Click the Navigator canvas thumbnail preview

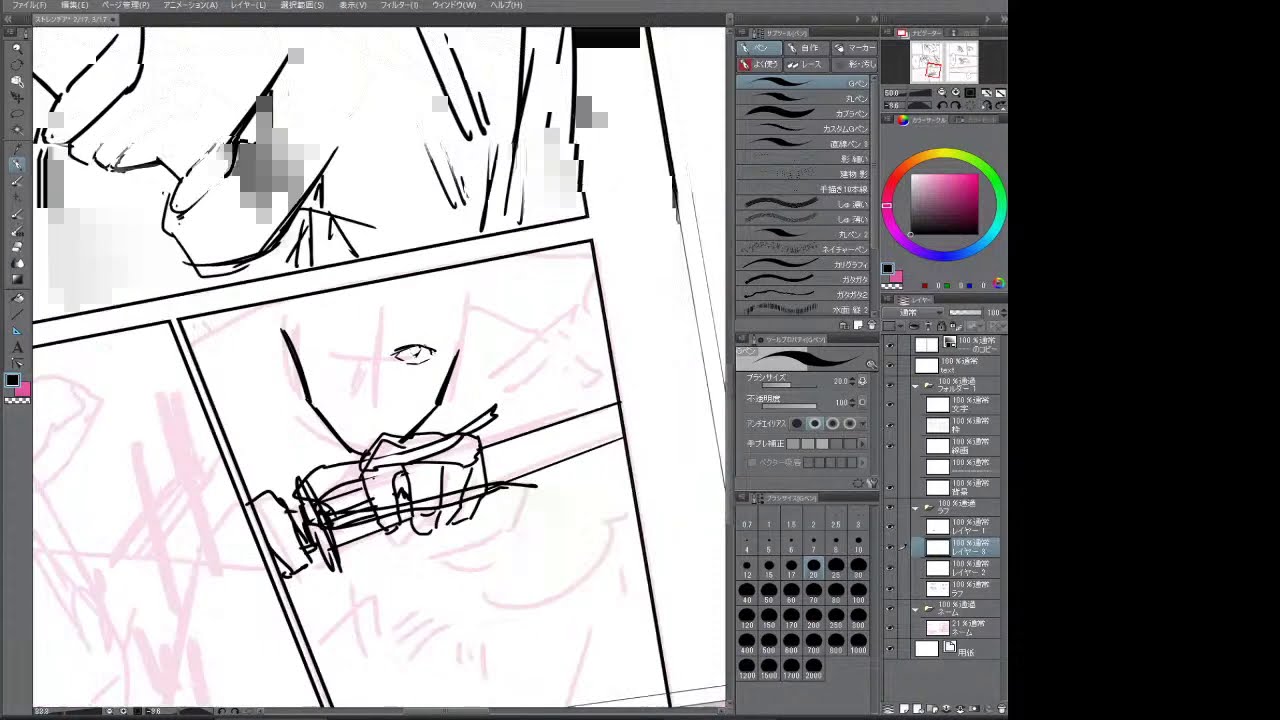(943, 62)
